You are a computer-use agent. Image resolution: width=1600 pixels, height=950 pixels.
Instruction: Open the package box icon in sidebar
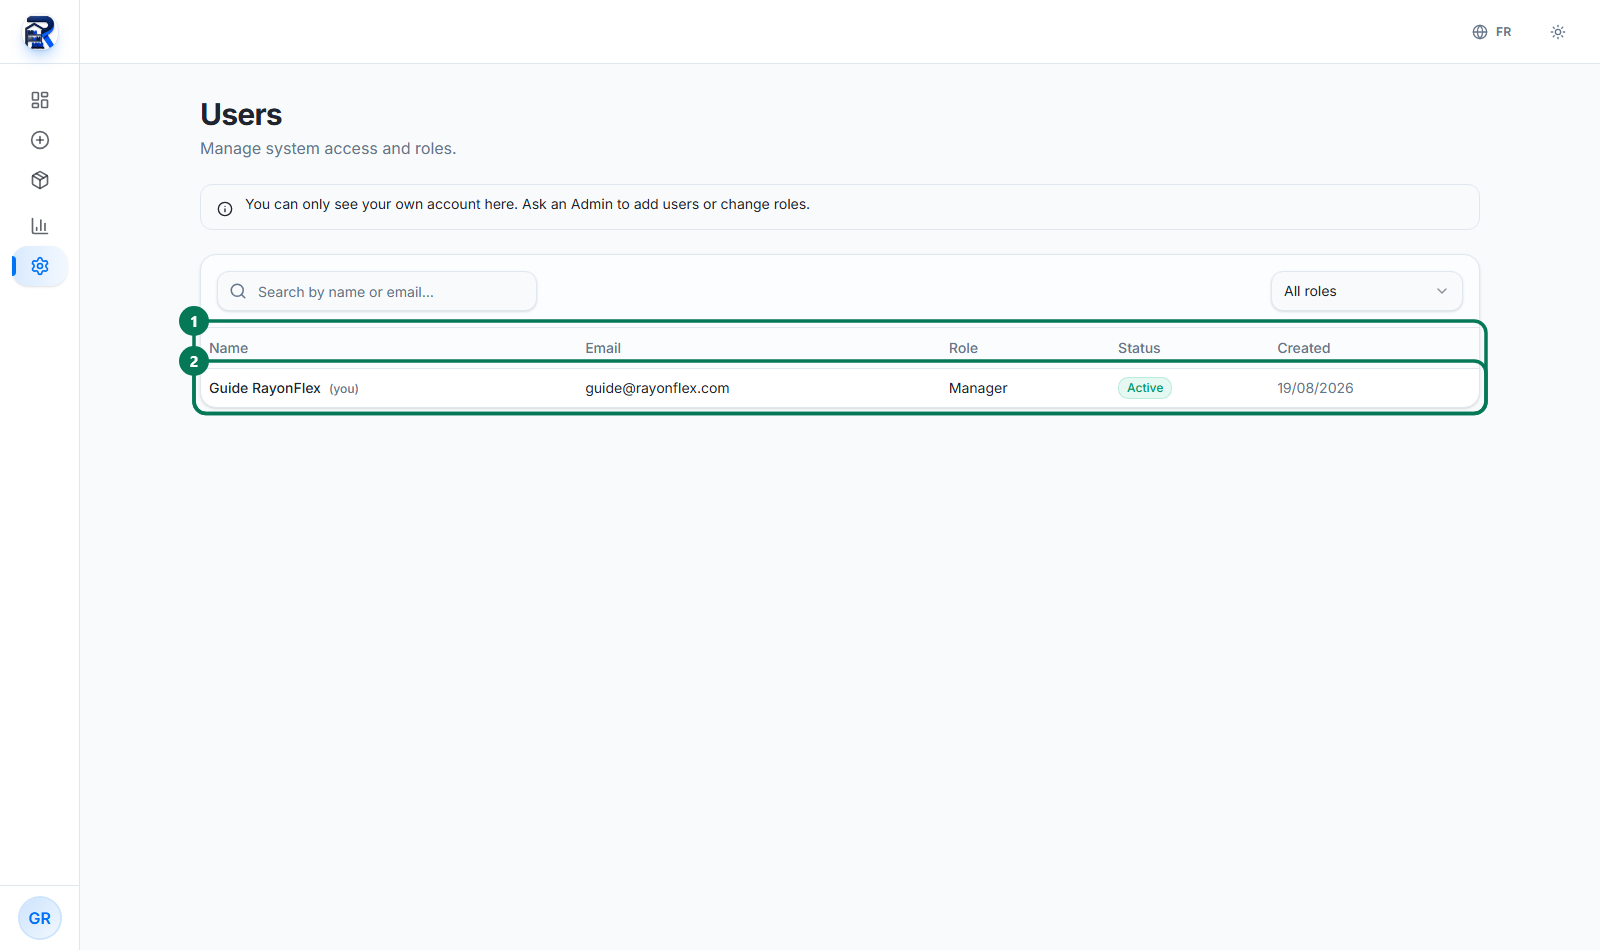pos(40,180)
